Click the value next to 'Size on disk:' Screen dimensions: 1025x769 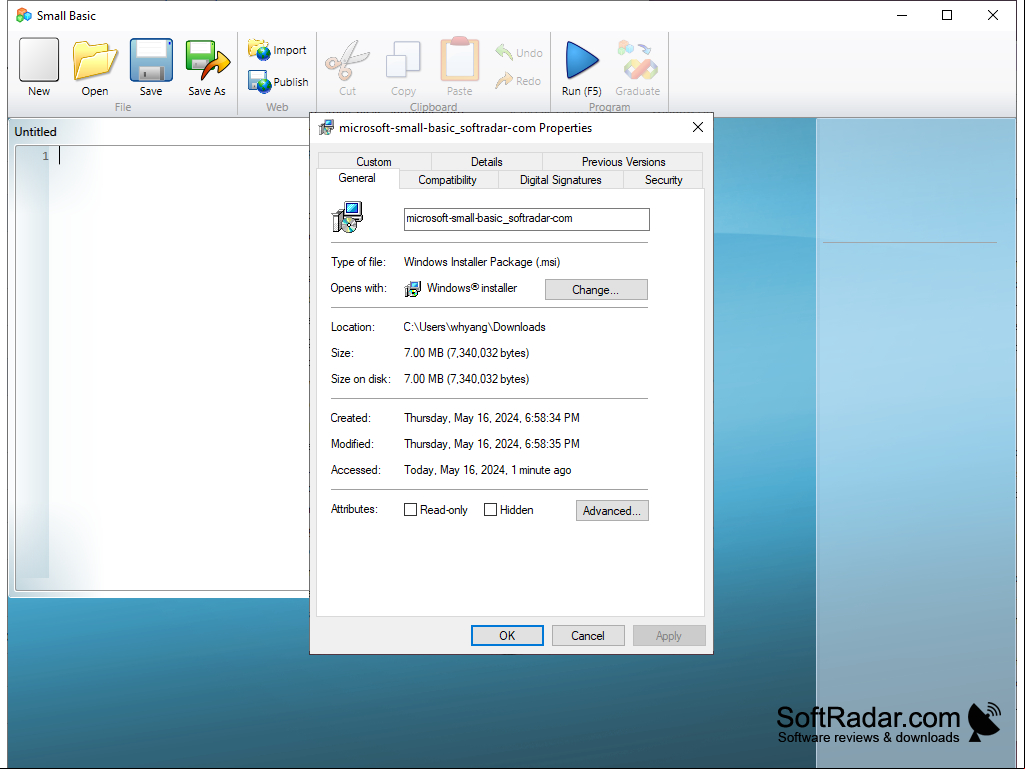pos(467,379)
